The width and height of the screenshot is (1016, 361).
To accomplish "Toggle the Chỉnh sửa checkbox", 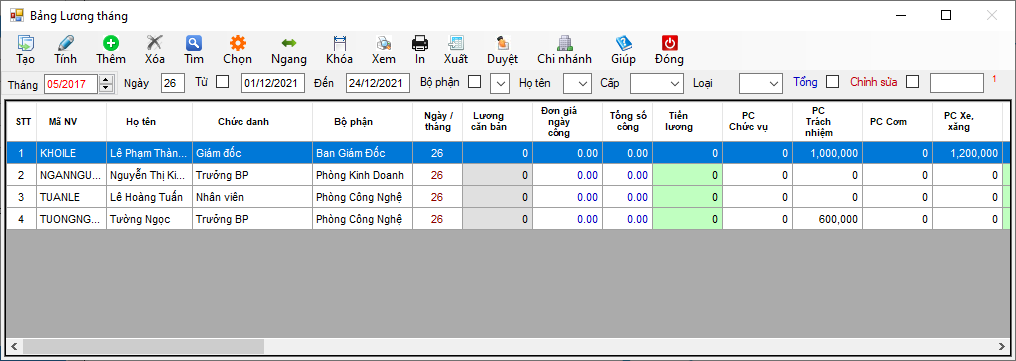I will (912, 82).
